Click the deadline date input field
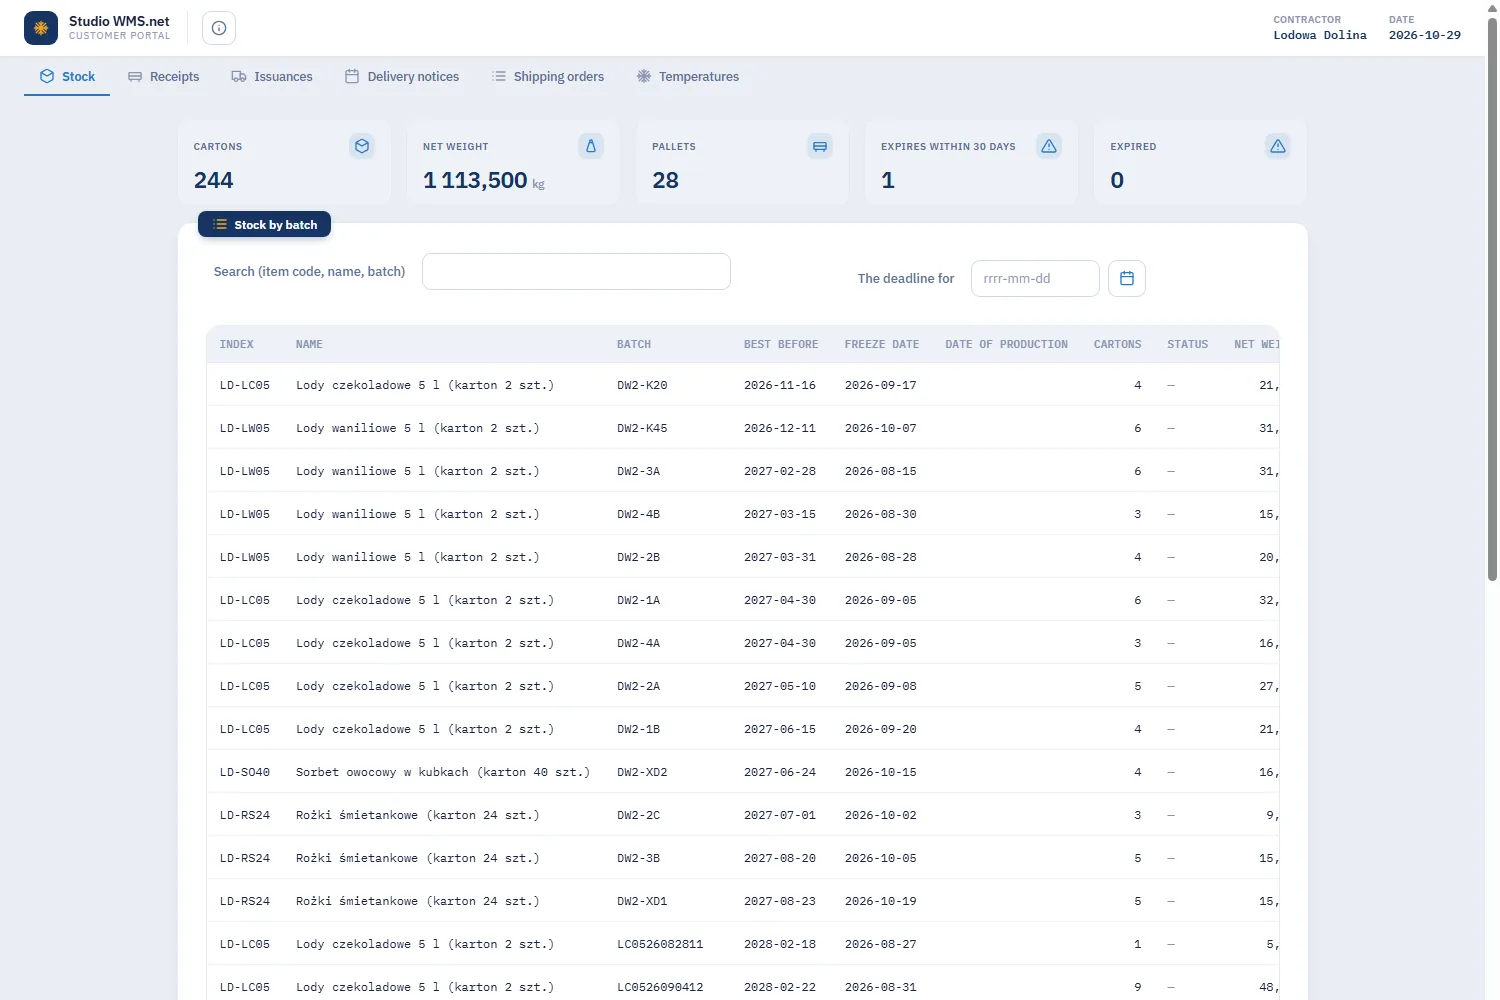 coord(1035,278)
